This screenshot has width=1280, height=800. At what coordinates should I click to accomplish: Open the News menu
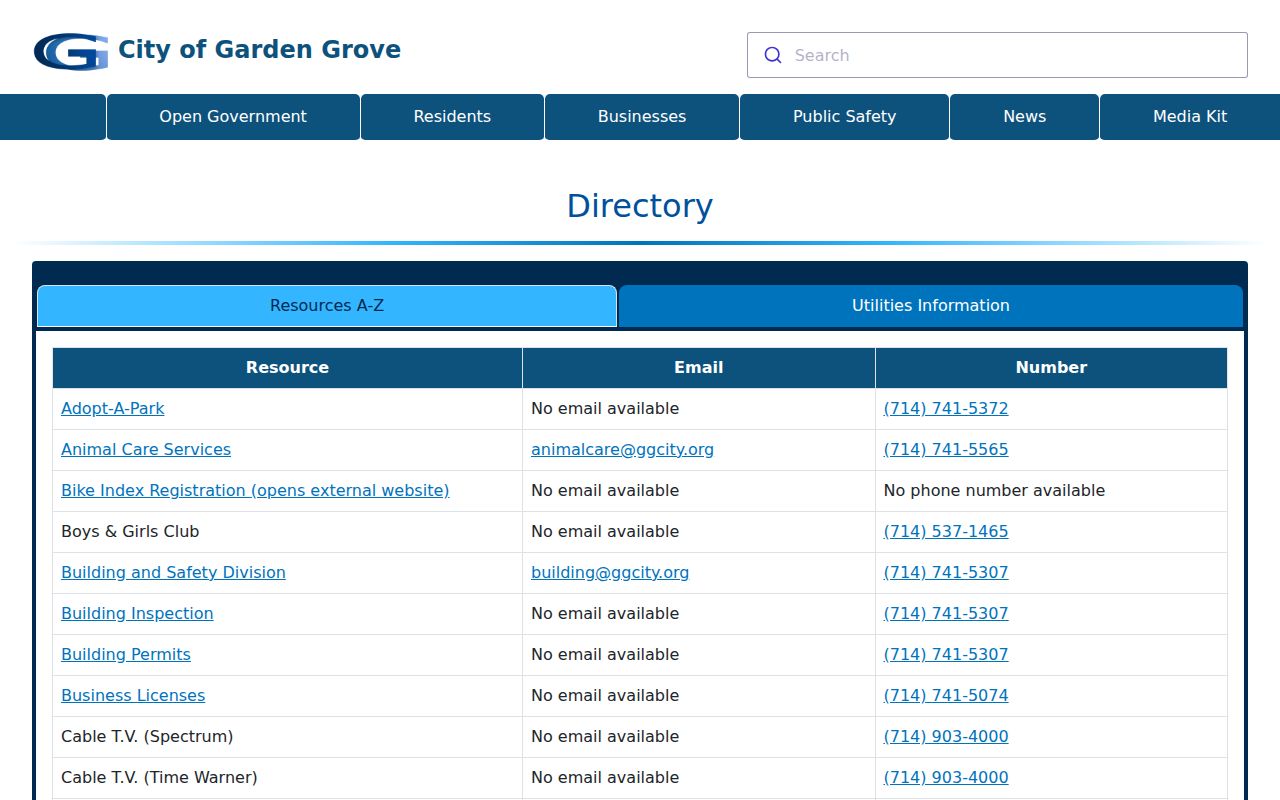(x=1024, y=117)
